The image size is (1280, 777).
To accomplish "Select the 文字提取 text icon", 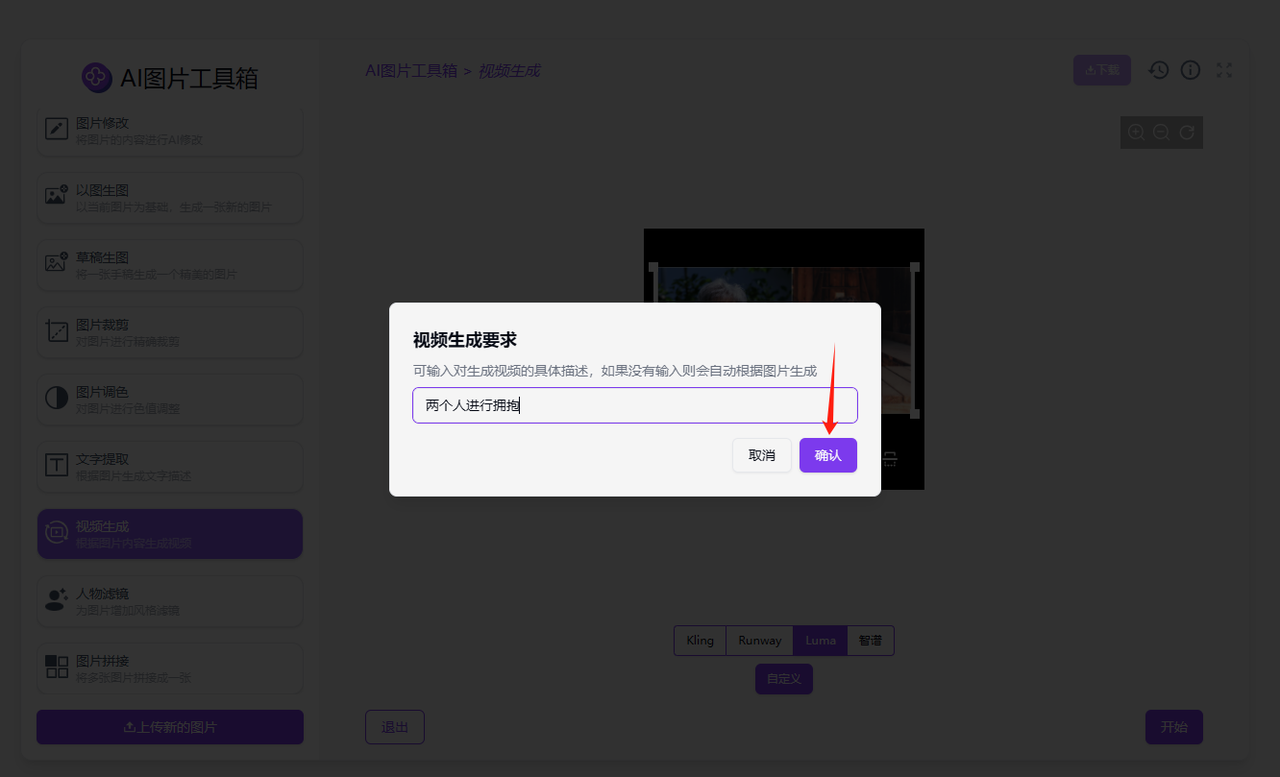I will point(57,464).
